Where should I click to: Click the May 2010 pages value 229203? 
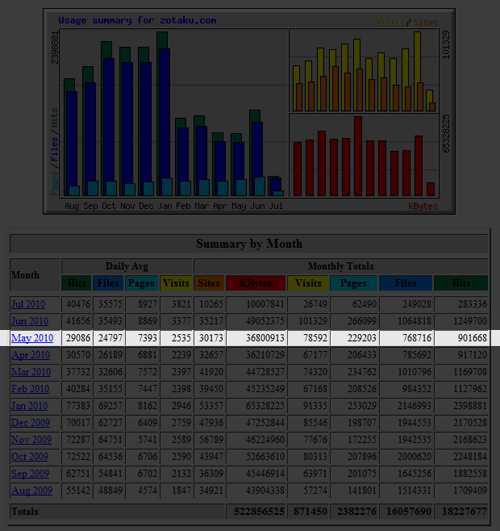tap(362, 338)
